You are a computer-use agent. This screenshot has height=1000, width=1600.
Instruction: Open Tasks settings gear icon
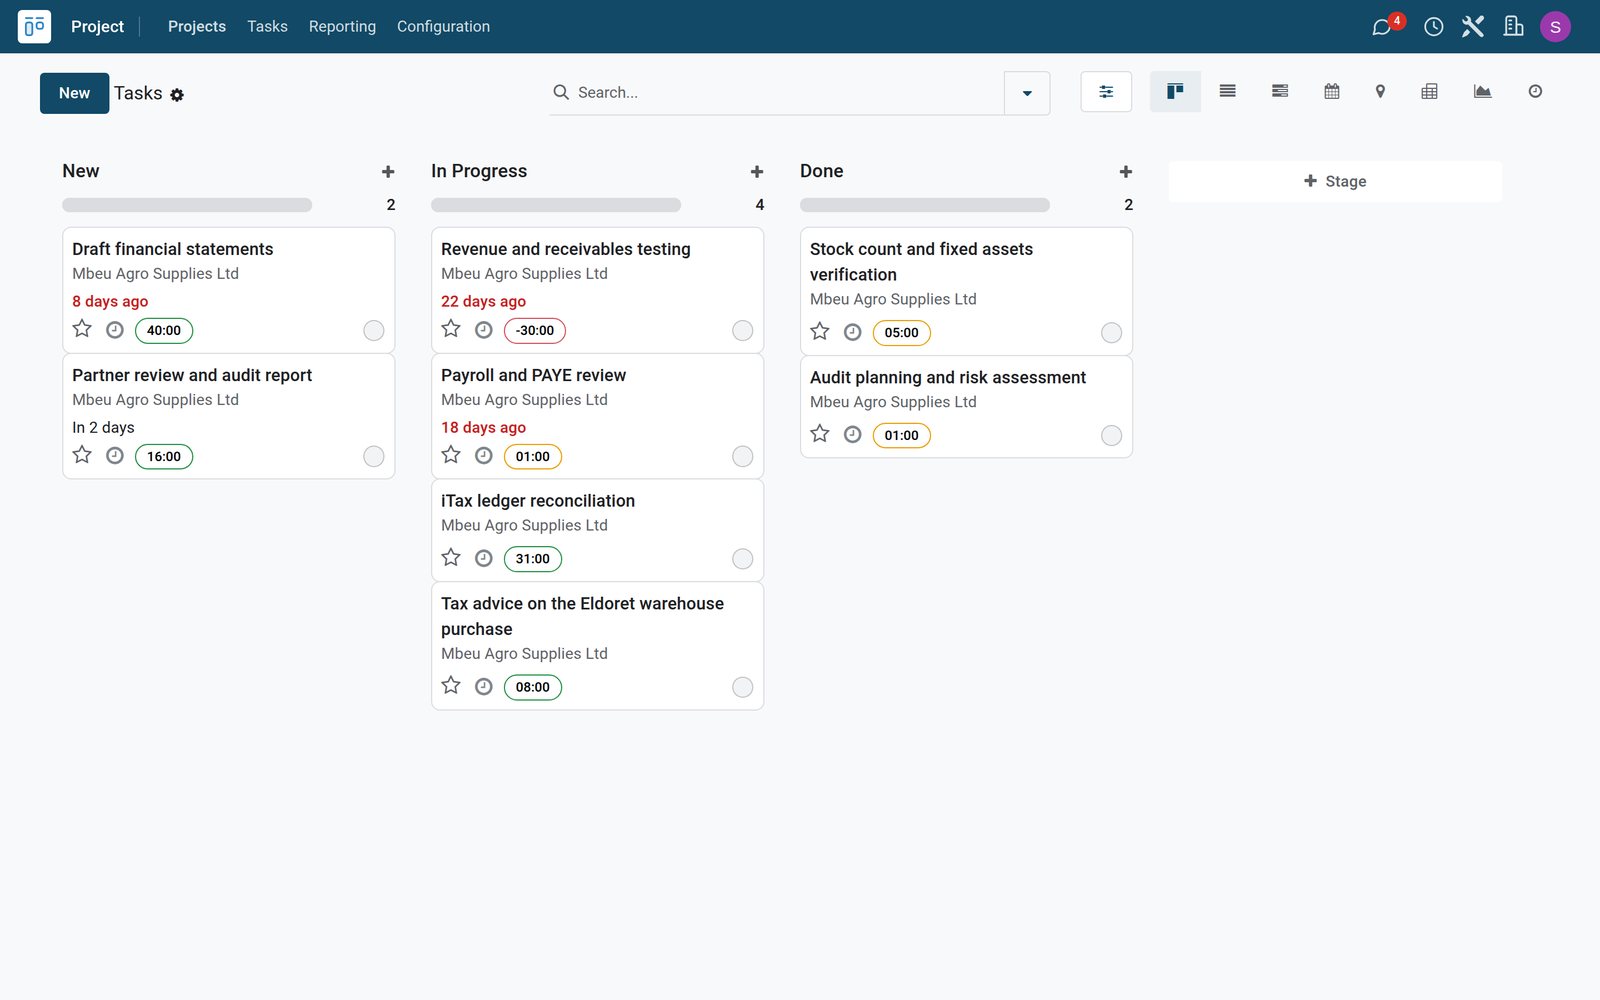[177, 95]
